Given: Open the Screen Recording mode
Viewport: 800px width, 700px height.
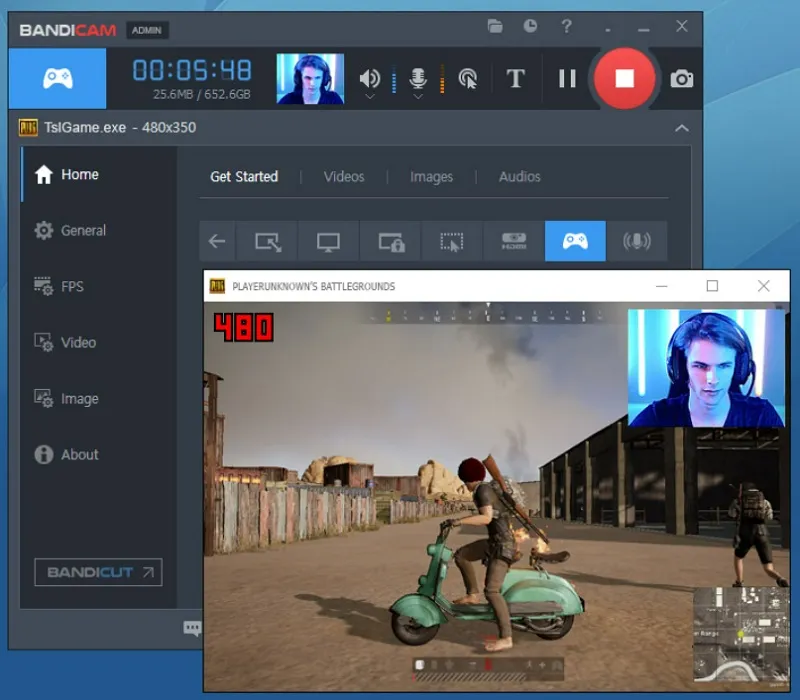Looking at the screenshot, I should tap(328, 241).
